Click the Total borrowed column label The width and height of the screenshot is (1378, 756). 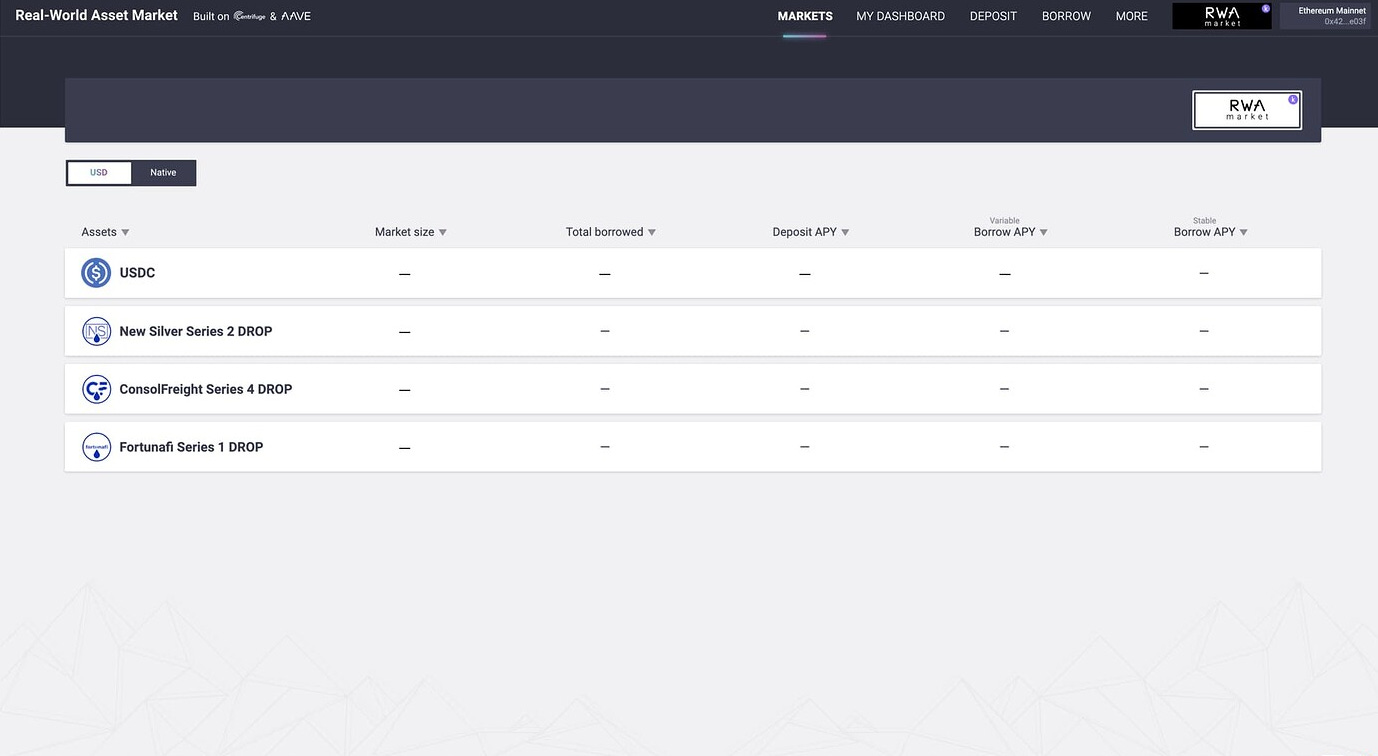[x=604, y=232]
